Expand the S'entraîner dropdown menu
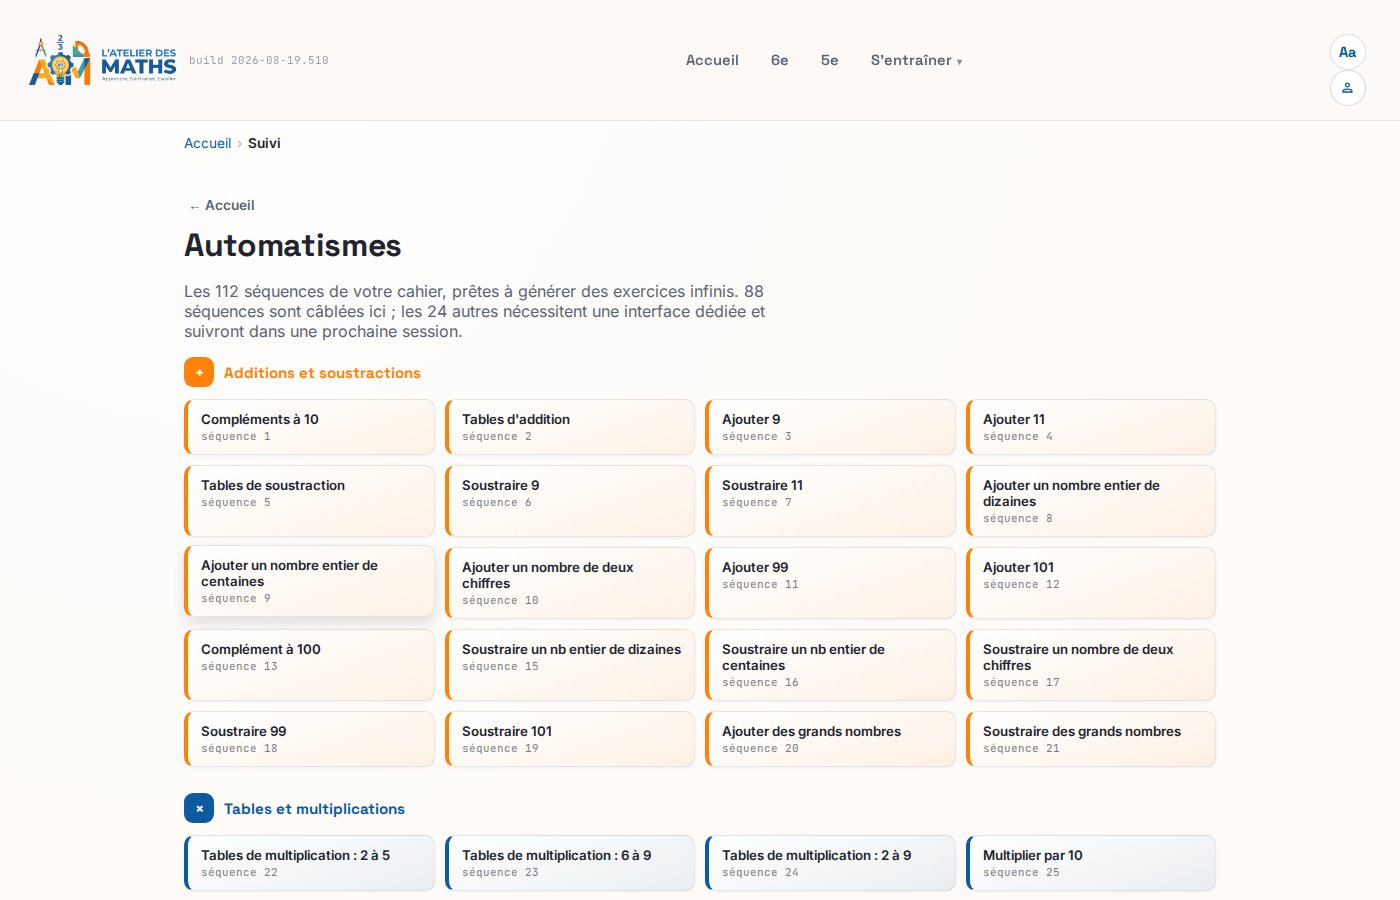This screenshot has width=1400, height=900. (916, 60)
